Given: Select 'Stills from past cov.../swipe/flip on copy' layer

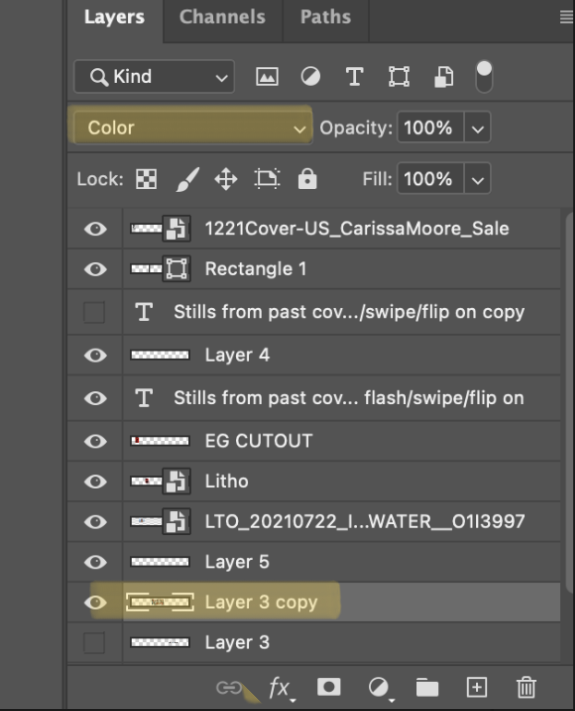Looking at the screenshot, I should [349, 312].
